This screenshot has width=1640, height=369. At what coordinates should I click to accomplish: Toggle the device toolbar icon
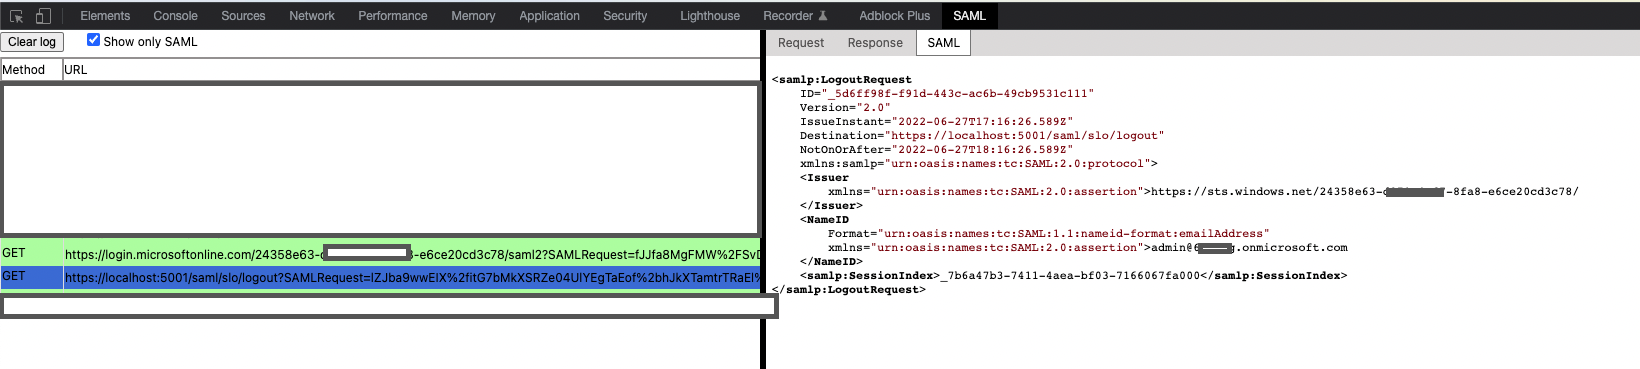(x=43, y=16)
